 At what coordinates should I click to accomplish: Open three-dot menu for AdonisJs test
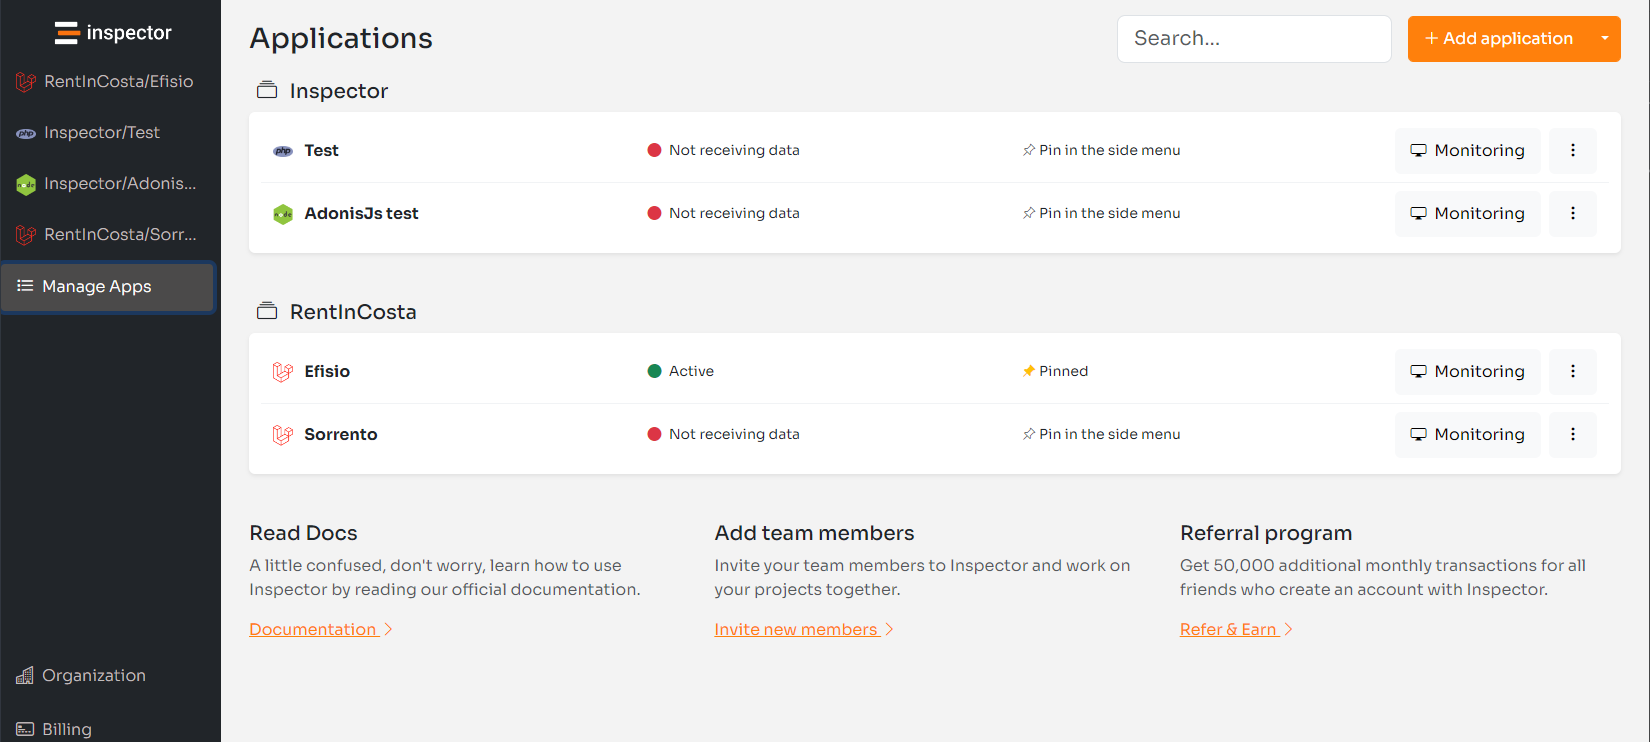(1572, 213)
